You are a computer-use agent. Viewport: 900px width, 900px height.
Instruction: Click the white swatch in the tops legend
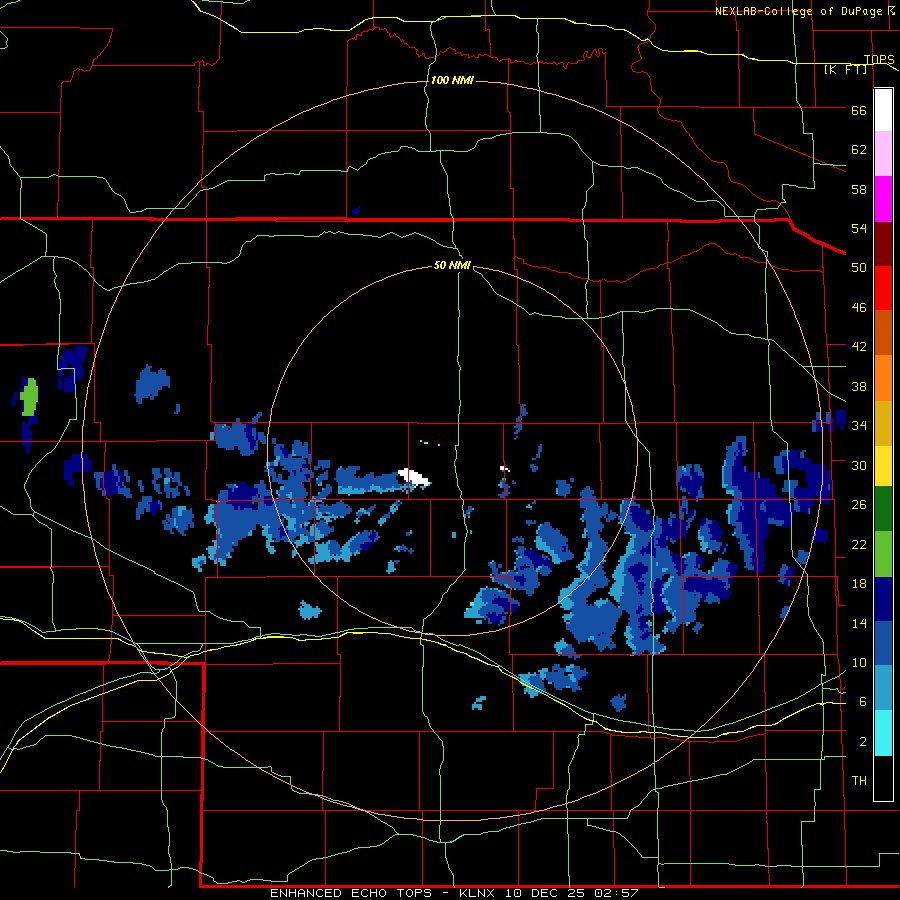[x=883, y=110]
